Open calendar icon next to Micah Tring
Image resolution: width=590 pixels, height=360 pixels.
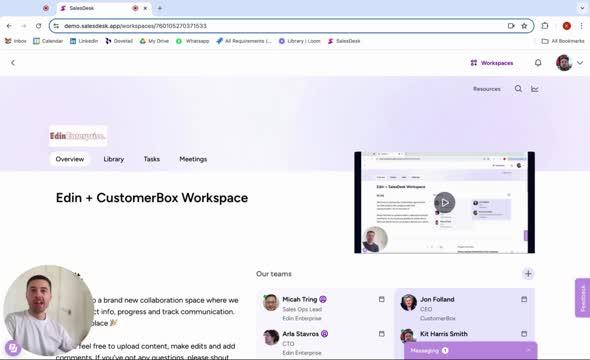[382, 299]
